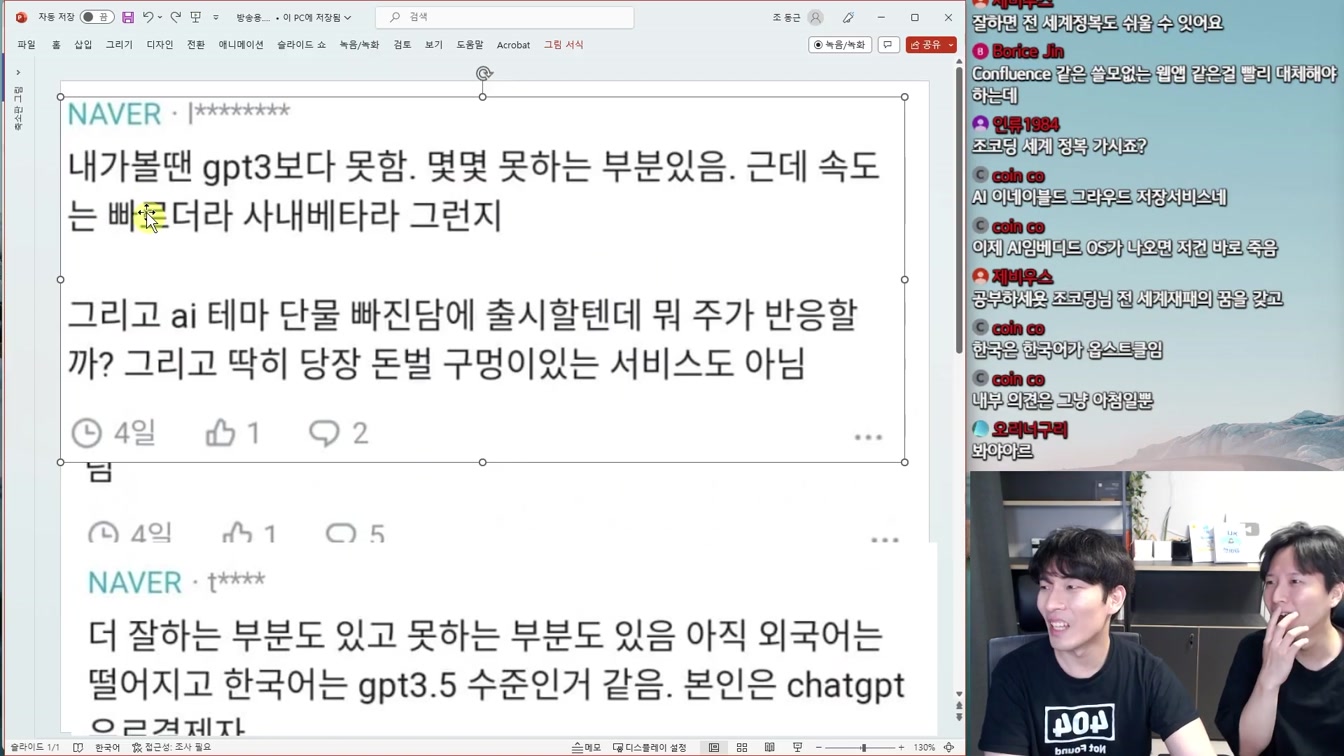The height and width of the screenshot is (756, 1344).
Task: Click previous slide double-arrow at scrollbar bottom
Action: click(x=959, y=706)
